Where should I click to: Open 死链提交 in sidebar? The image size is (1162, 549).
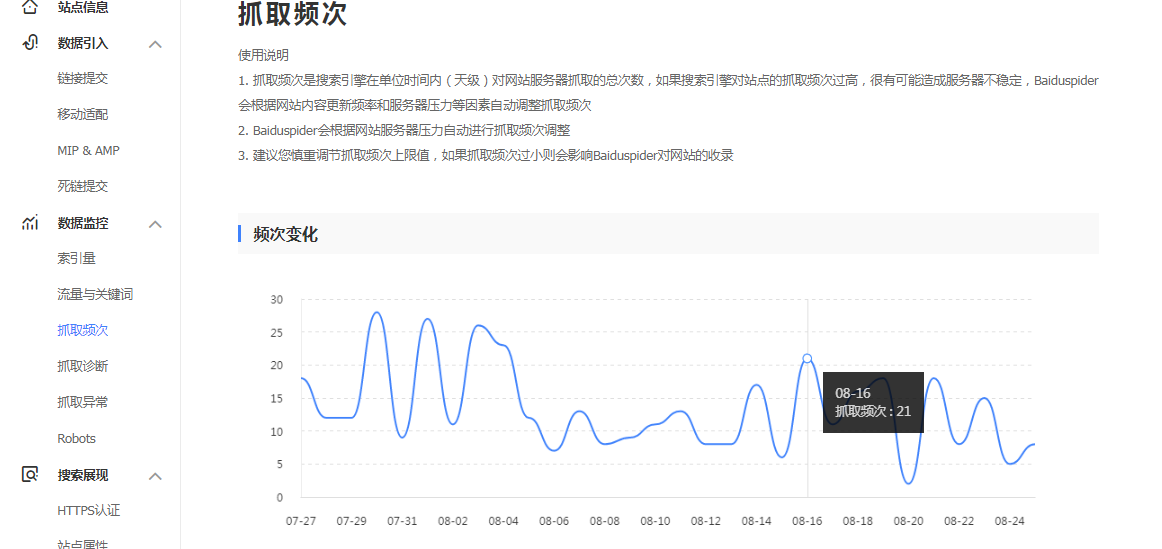coord(82,186)
